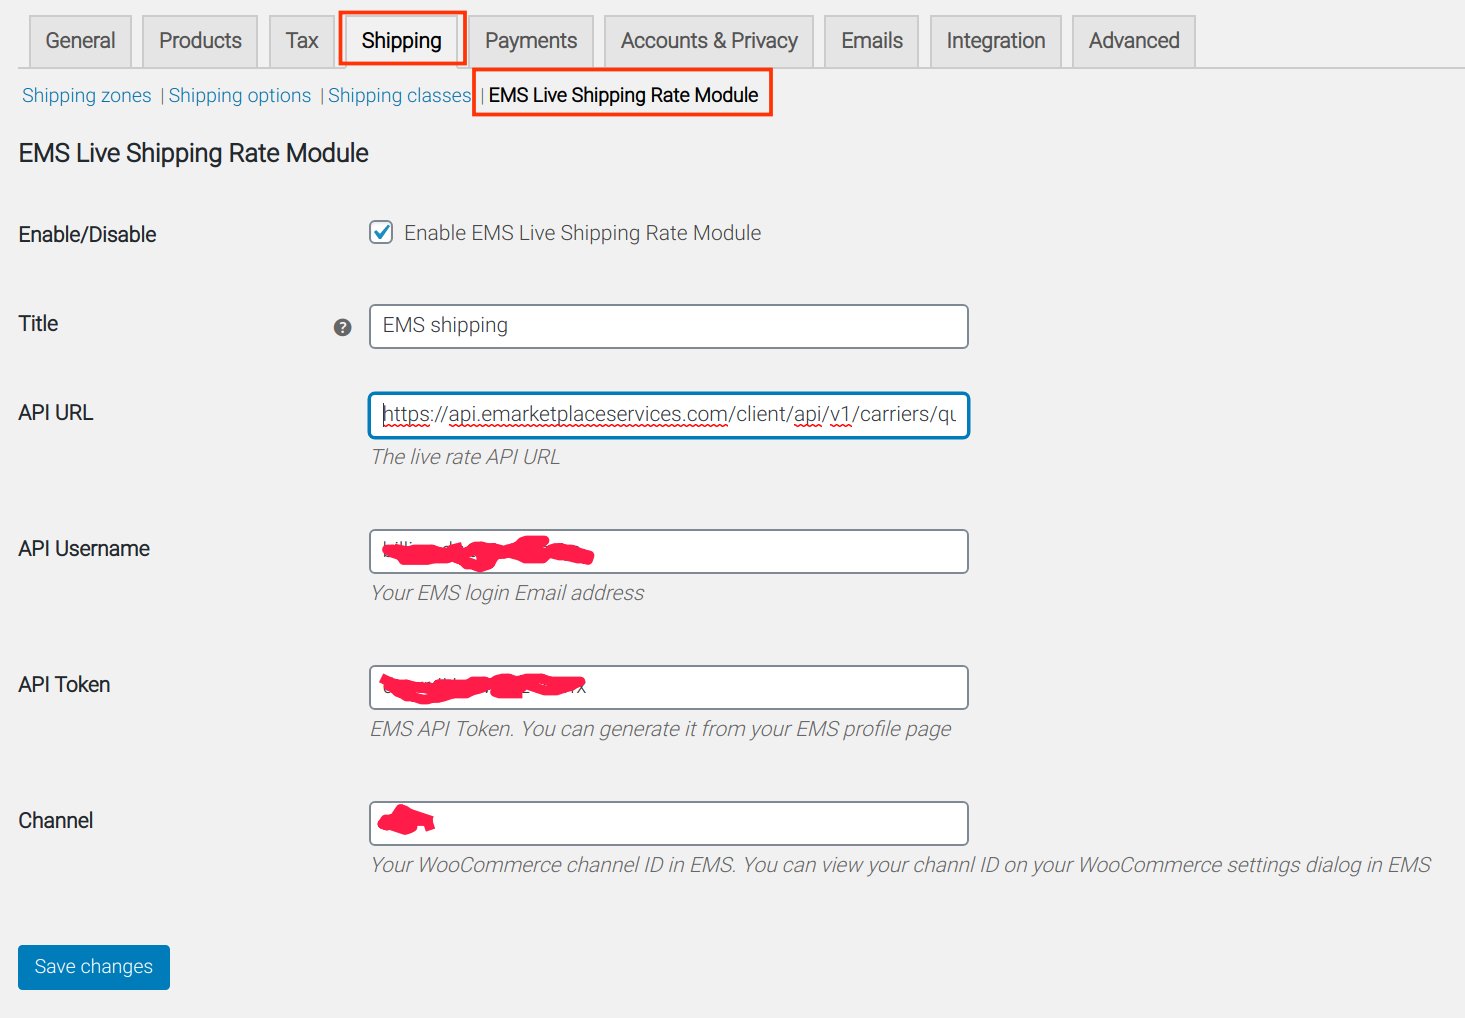The image size is (1465, 1018).
Task: Click the WooCommerce channel ID hint text
Action: coord(901,865)
